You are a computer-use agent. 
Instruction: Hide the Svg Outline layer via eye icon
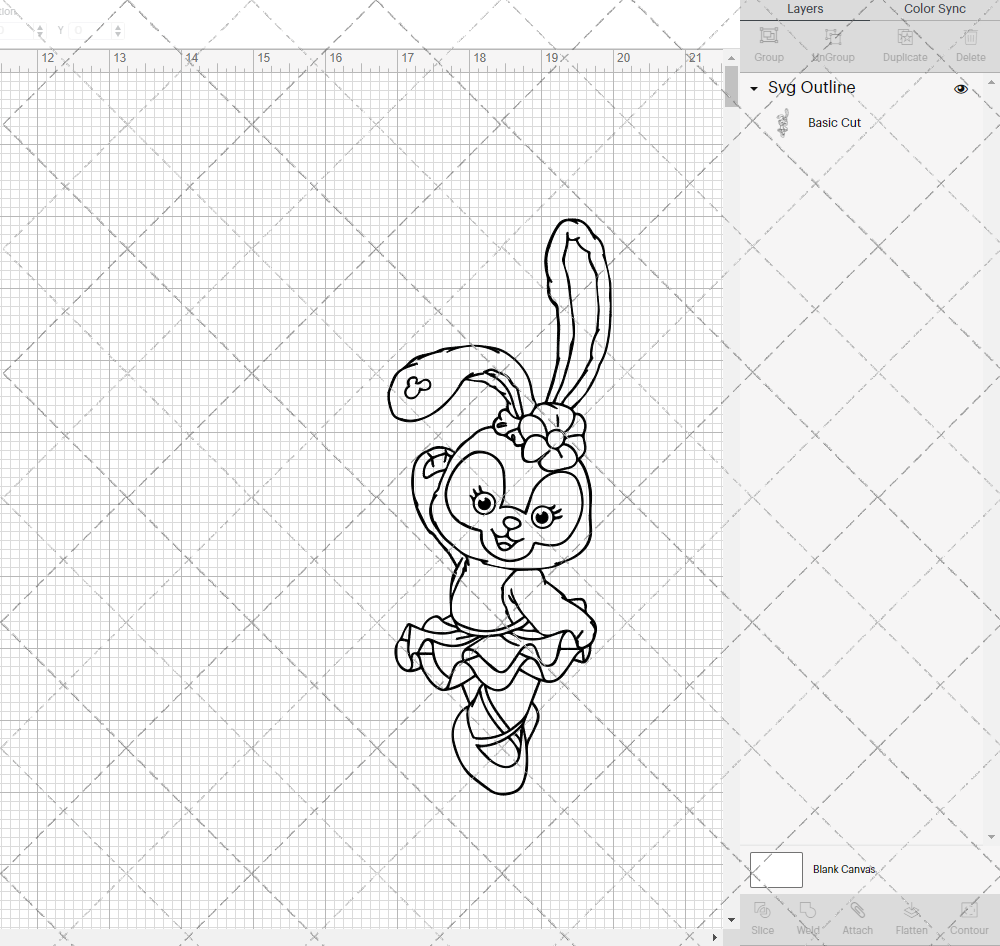(x=960, y=89)
